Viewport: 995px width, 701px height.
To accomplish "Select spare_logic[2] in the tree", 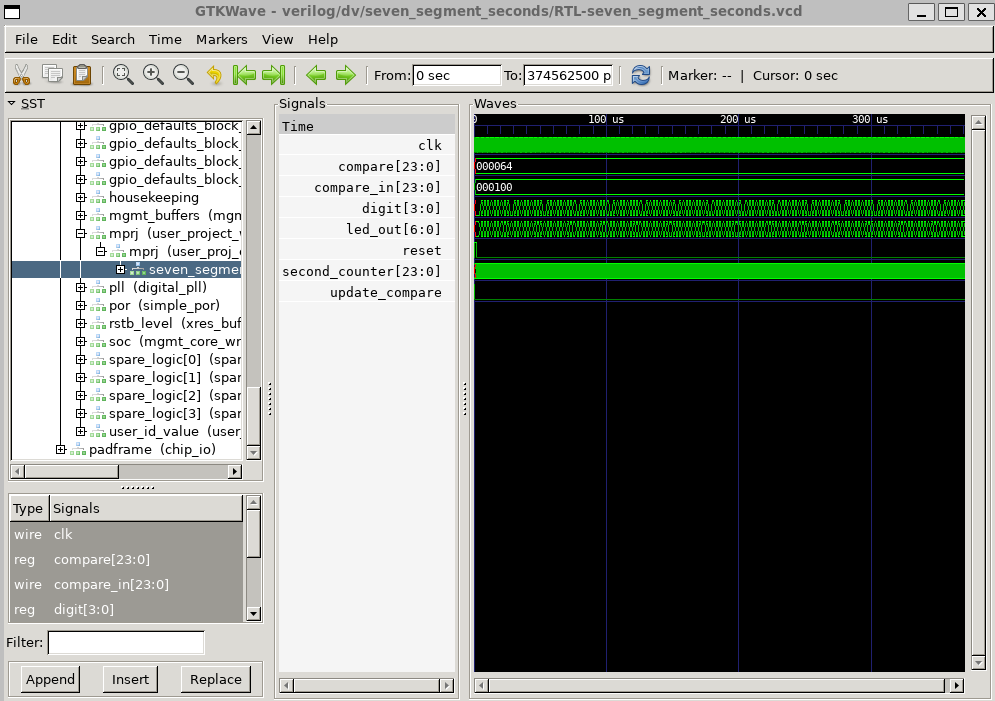I will pyautogui.click(x=175, y=395).
